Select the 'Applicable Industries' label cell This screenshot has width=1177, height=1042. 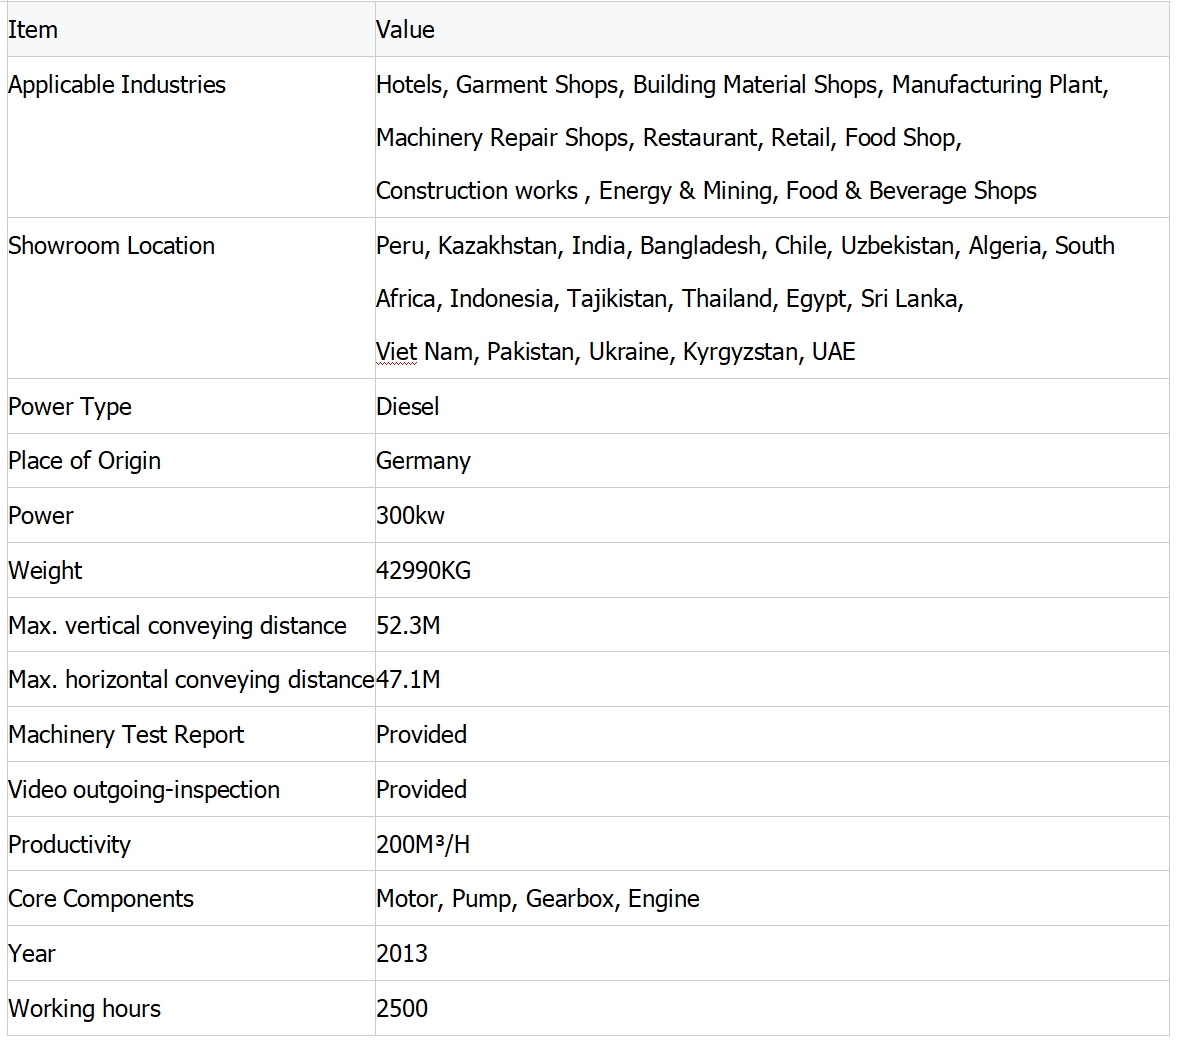(191, 137)
